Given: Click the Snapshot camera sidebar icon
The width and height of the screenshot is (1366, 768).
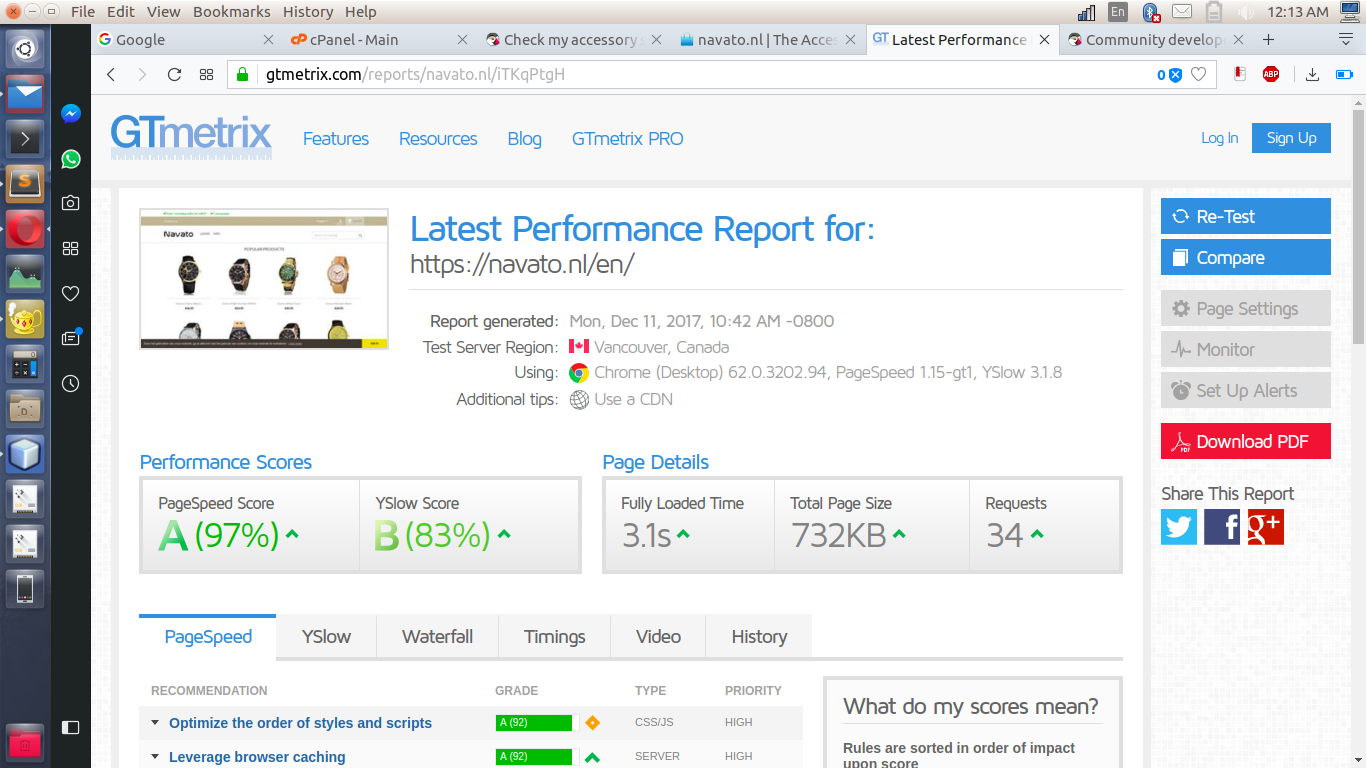Looking at the screenshot, I should [x=71, y=203].
